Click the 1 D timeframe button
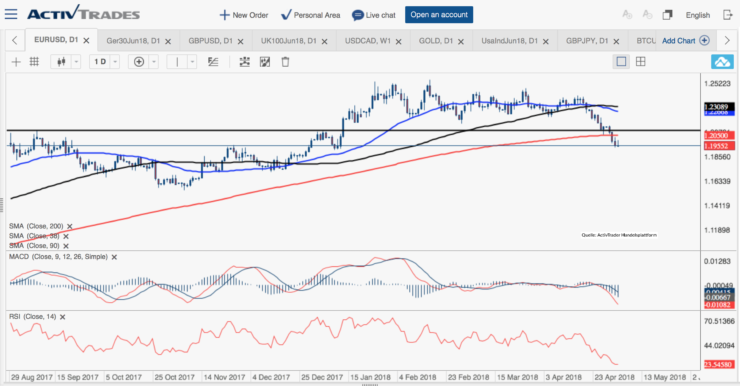 [x=100, y=62]
